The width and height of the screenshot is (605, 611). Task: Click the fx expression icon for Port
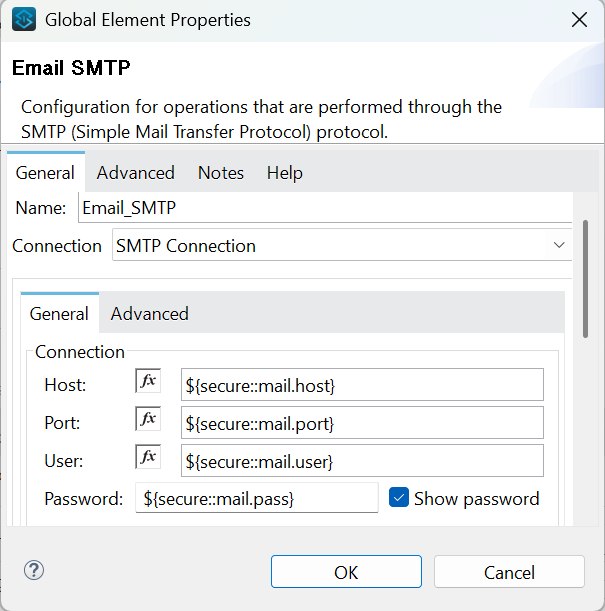[x=148, y=419]
